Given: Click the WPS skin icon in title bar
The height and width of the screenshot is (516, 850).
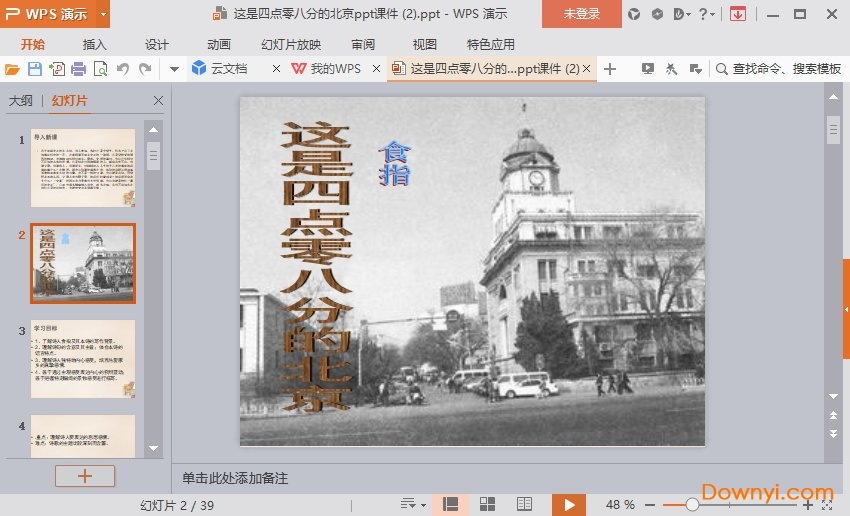Looking at the screenshot, I should [x=634, y=14].
